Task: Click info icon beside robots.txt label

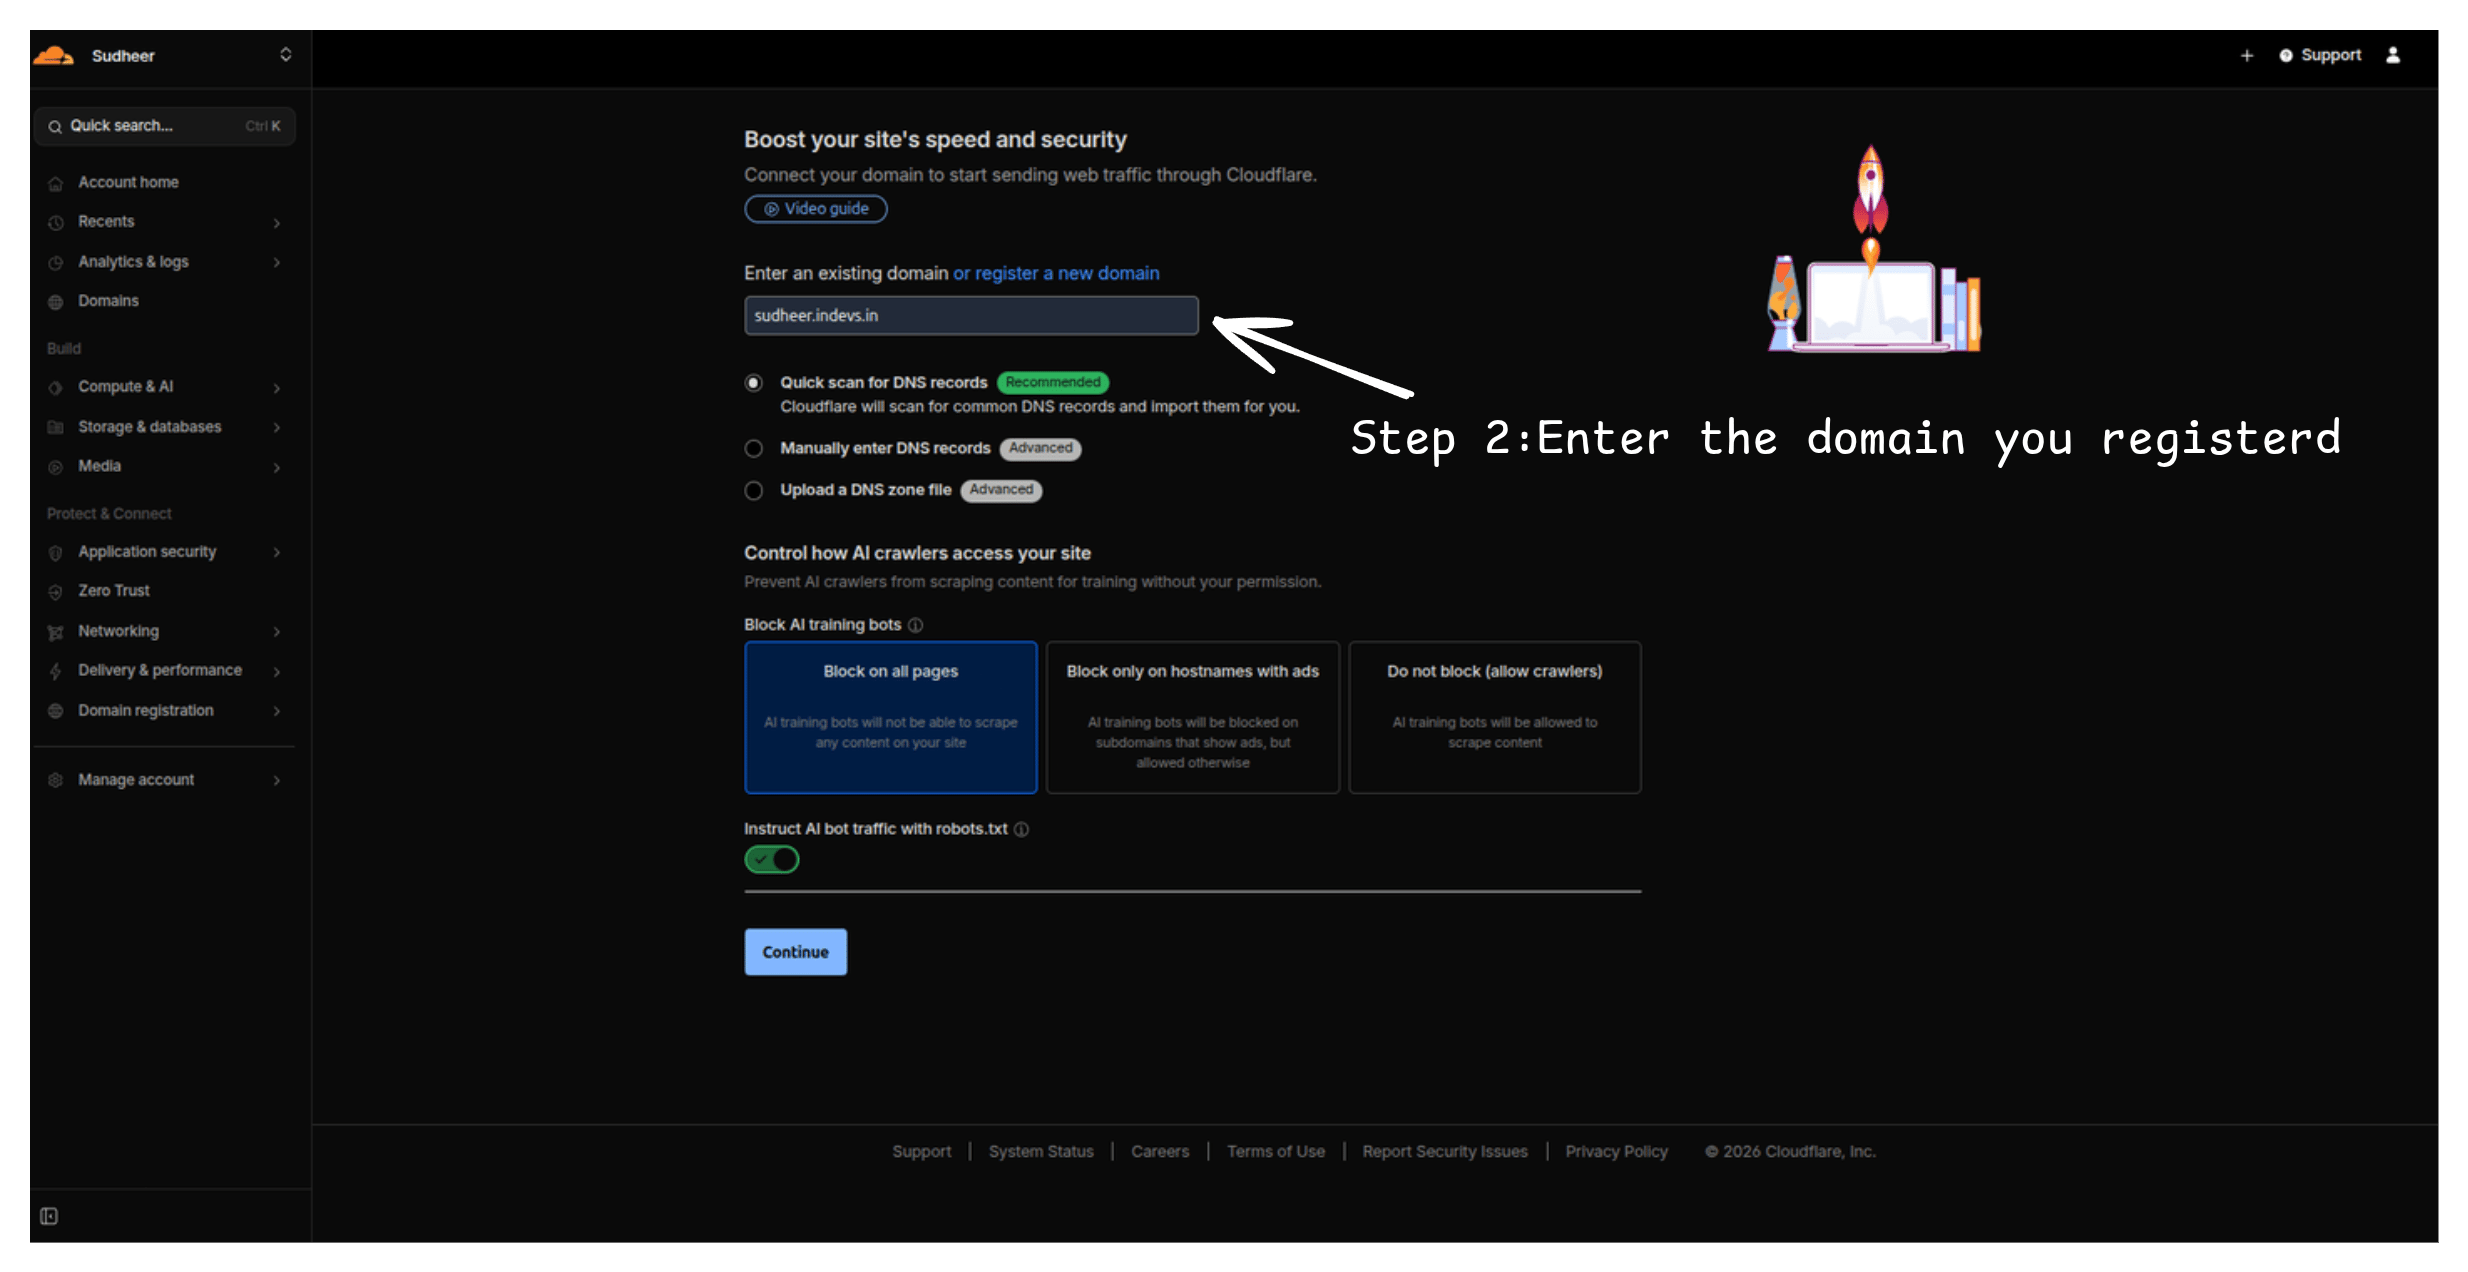Action: pos(1021,829)
